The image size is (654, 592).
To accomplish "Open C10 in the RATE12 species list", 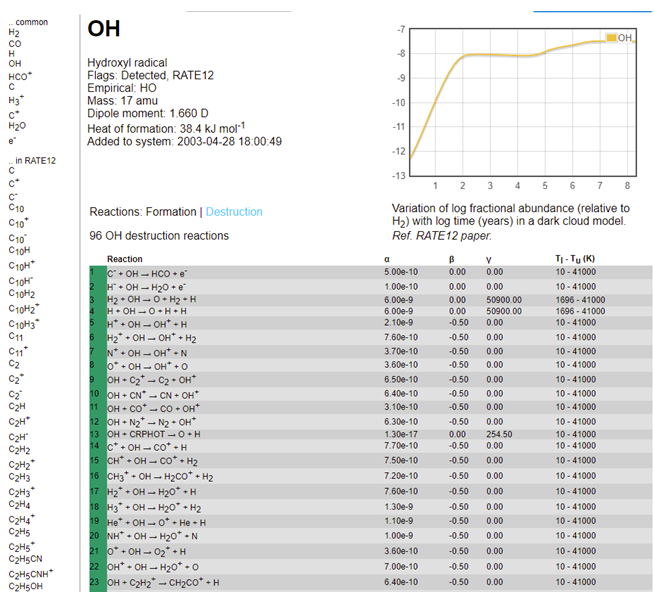I will coord(16,208).
